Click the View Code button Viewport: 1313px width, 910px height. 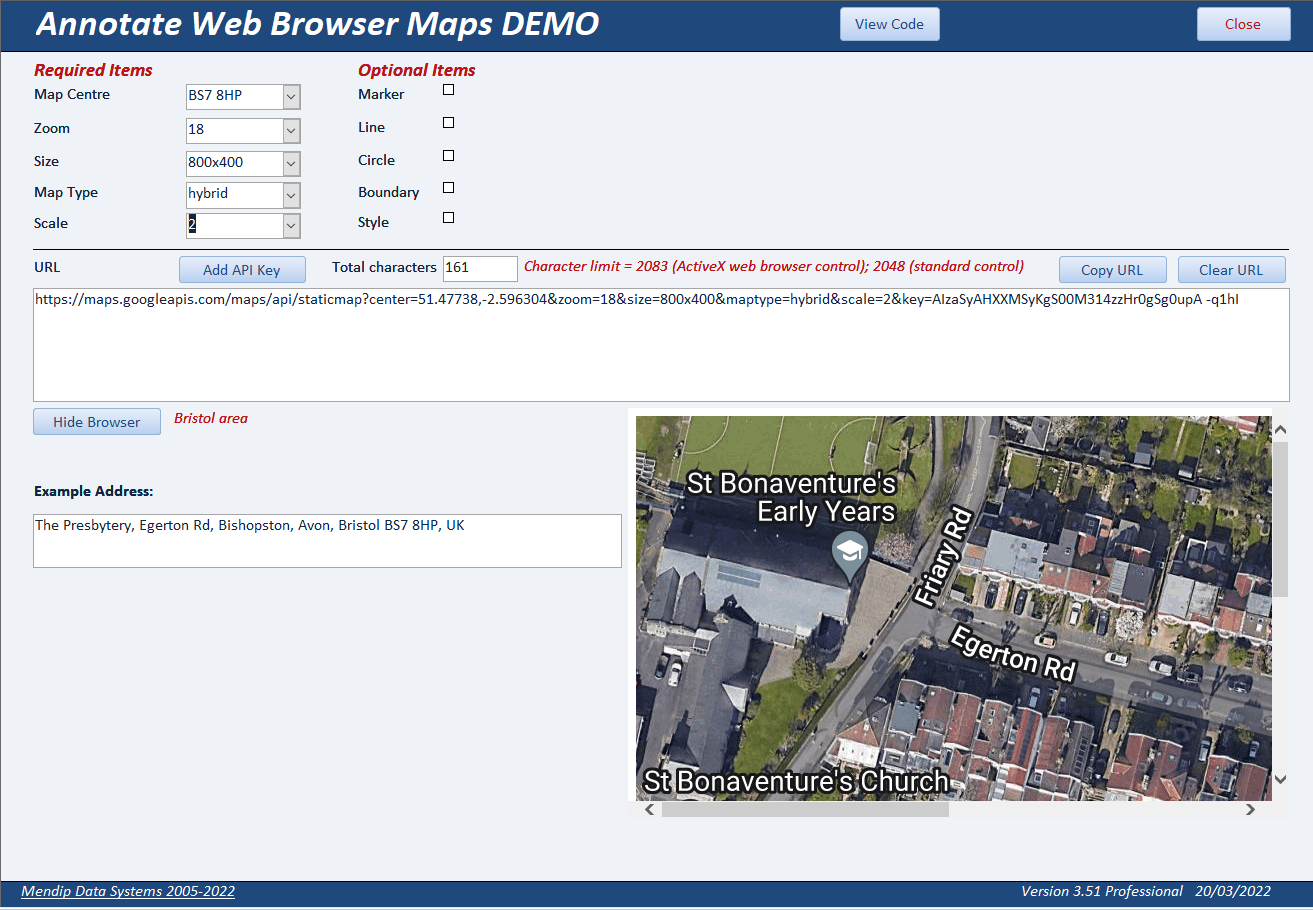(x=890, y=24)
